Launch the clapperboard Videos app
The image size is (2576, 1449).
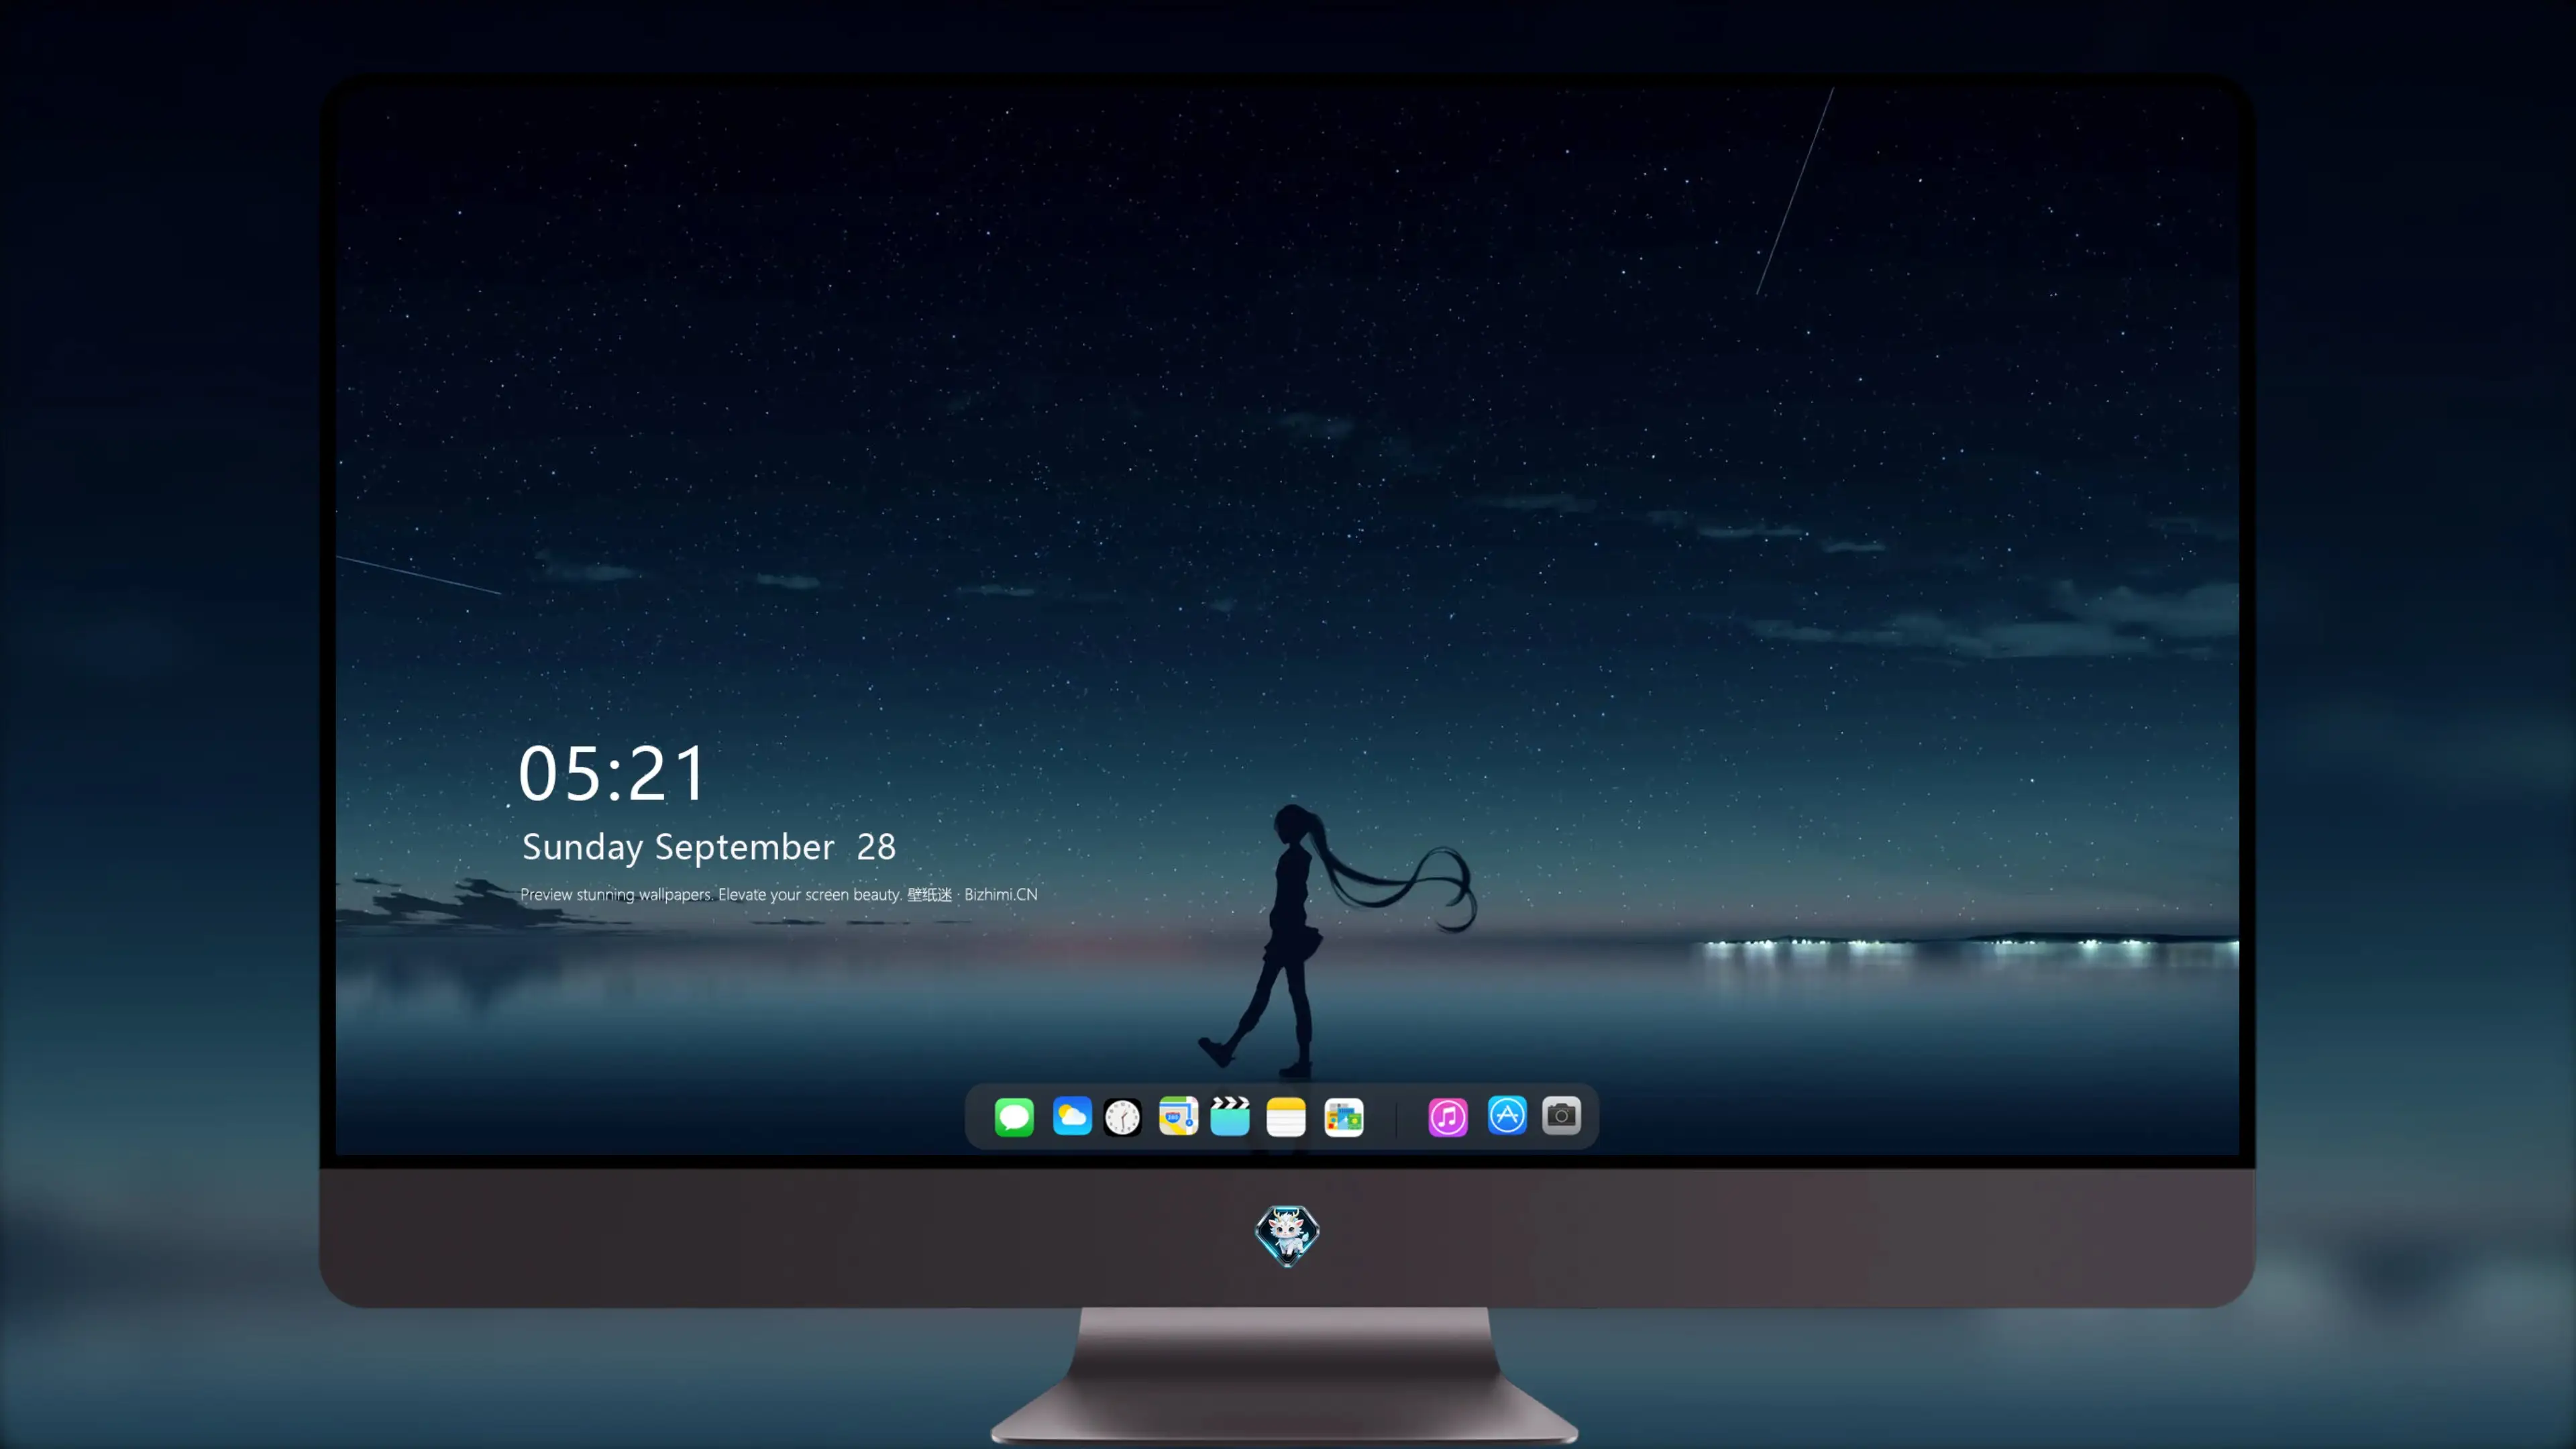click(x=1230, y=1116)
